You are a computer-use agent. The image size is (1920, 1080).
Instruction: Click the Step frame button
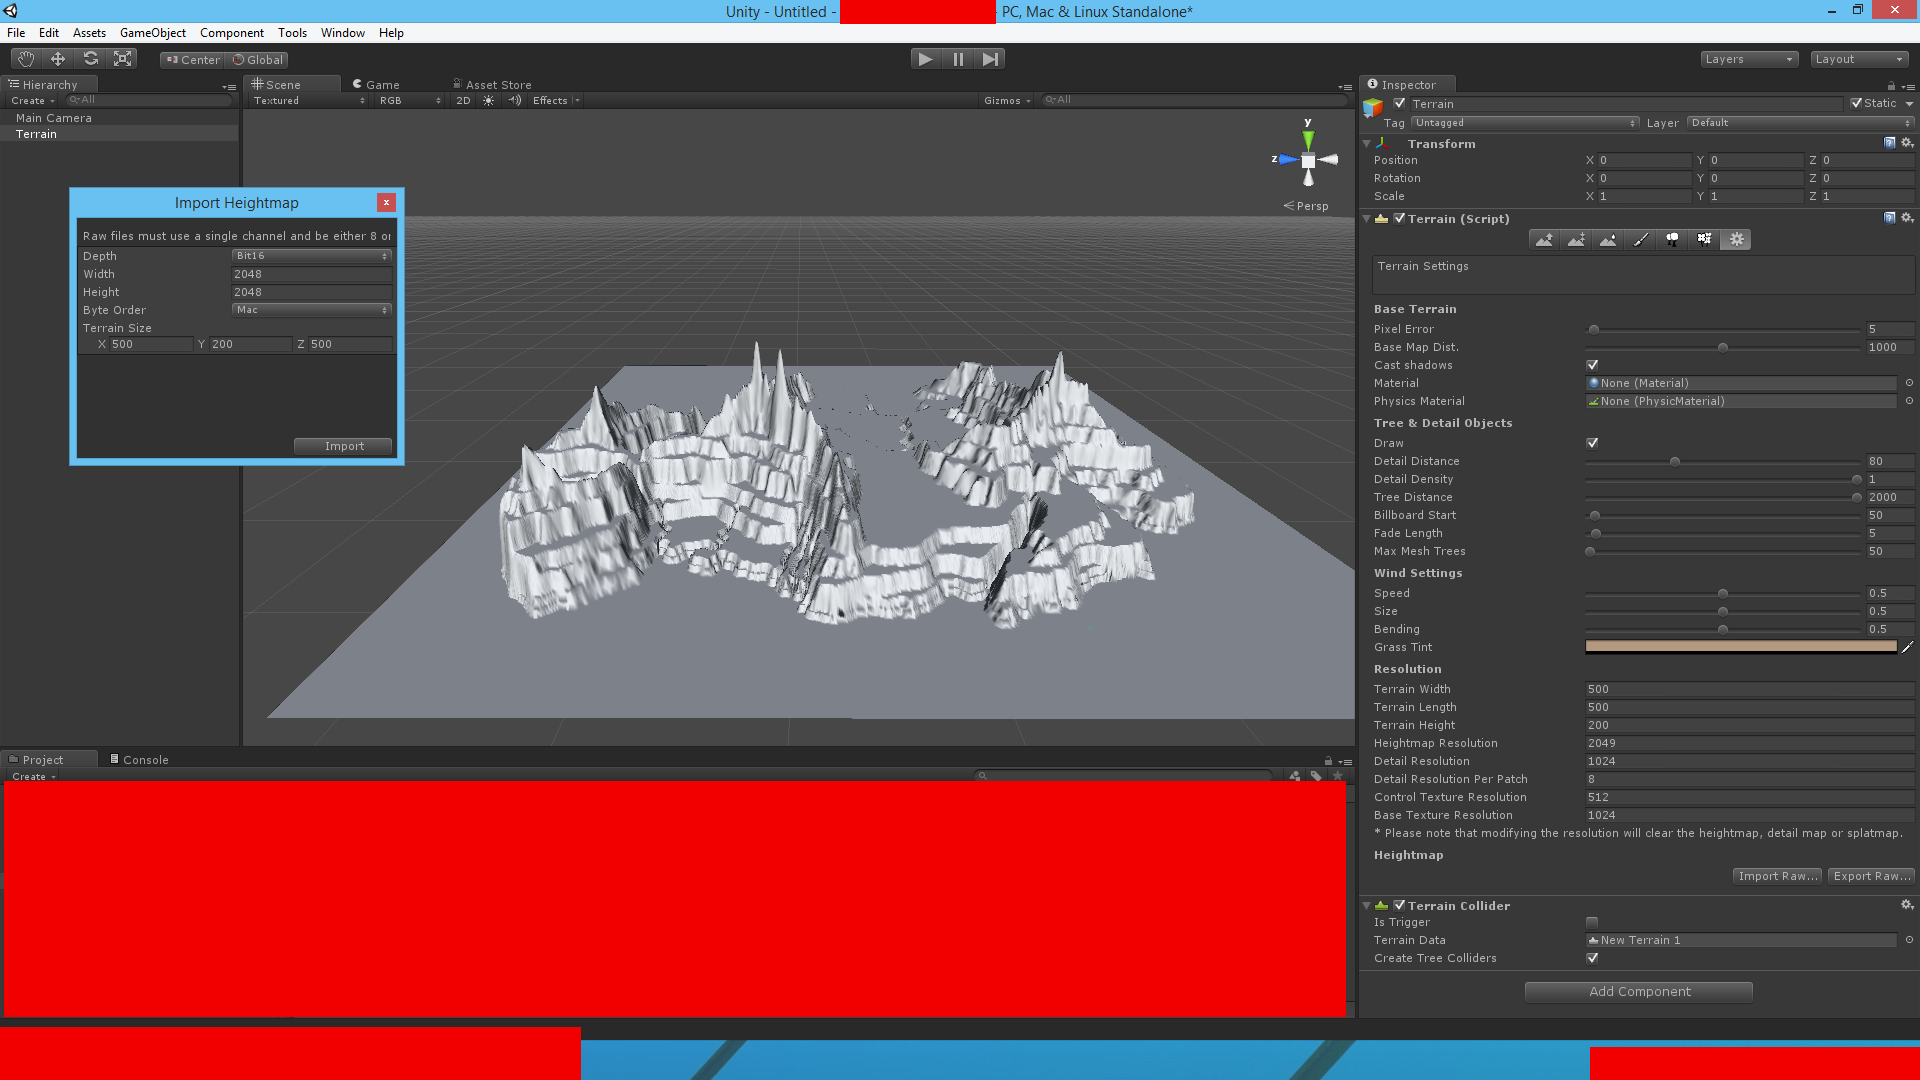pos(990,59)
